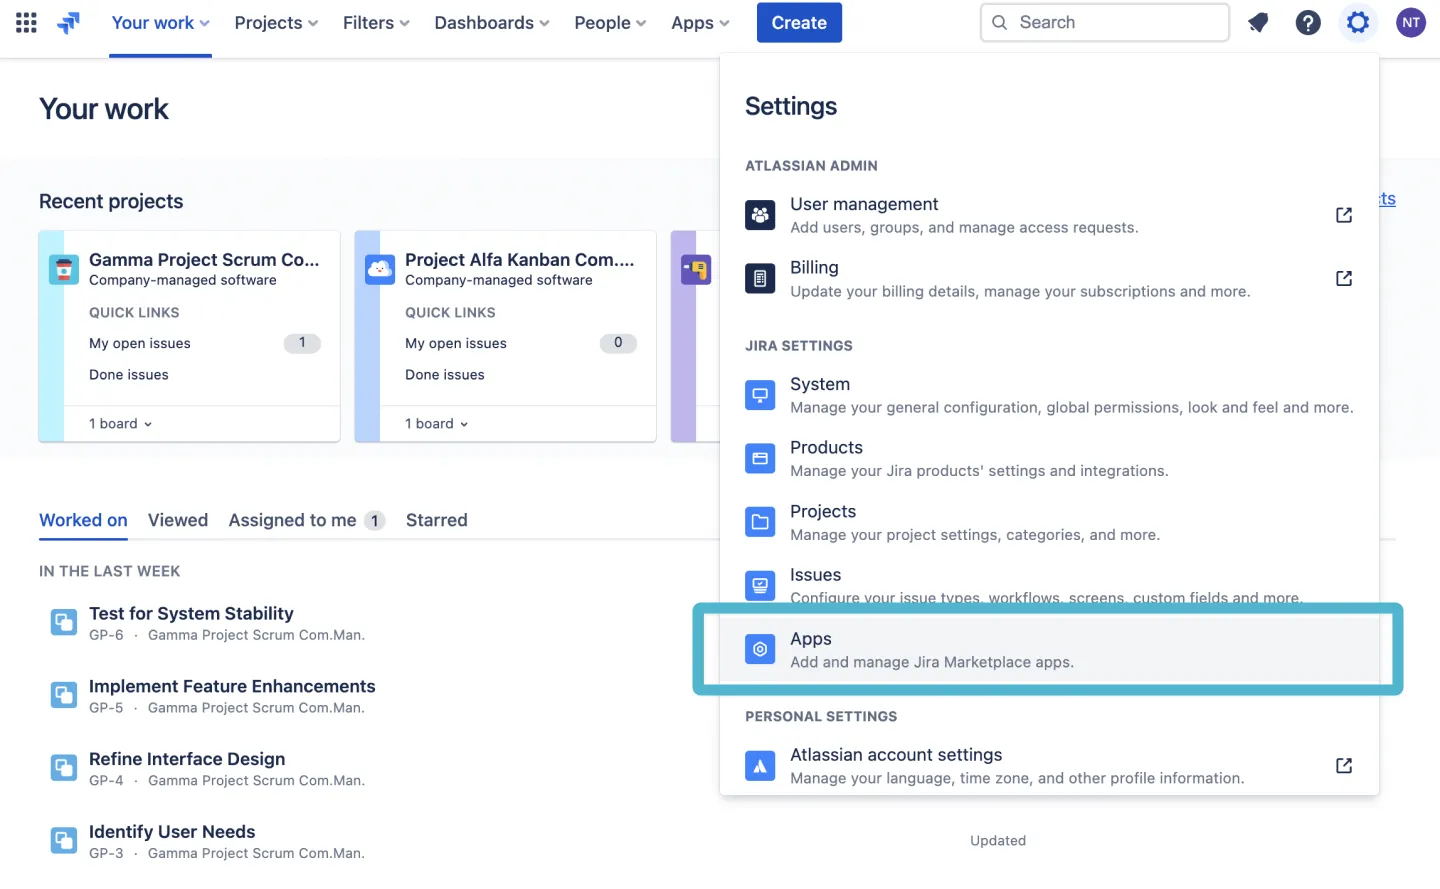Click the blue Create button
The width and height of the screenshot is (1440, 889).
click(x=799, y=23)
